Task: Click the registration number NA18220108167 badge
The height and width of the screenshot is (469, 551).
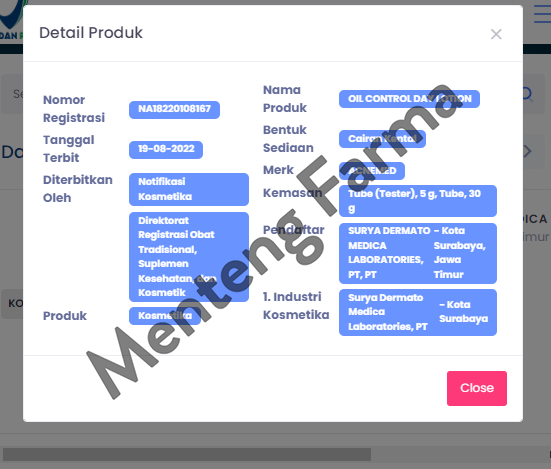Action: click(x=174, y=110)
